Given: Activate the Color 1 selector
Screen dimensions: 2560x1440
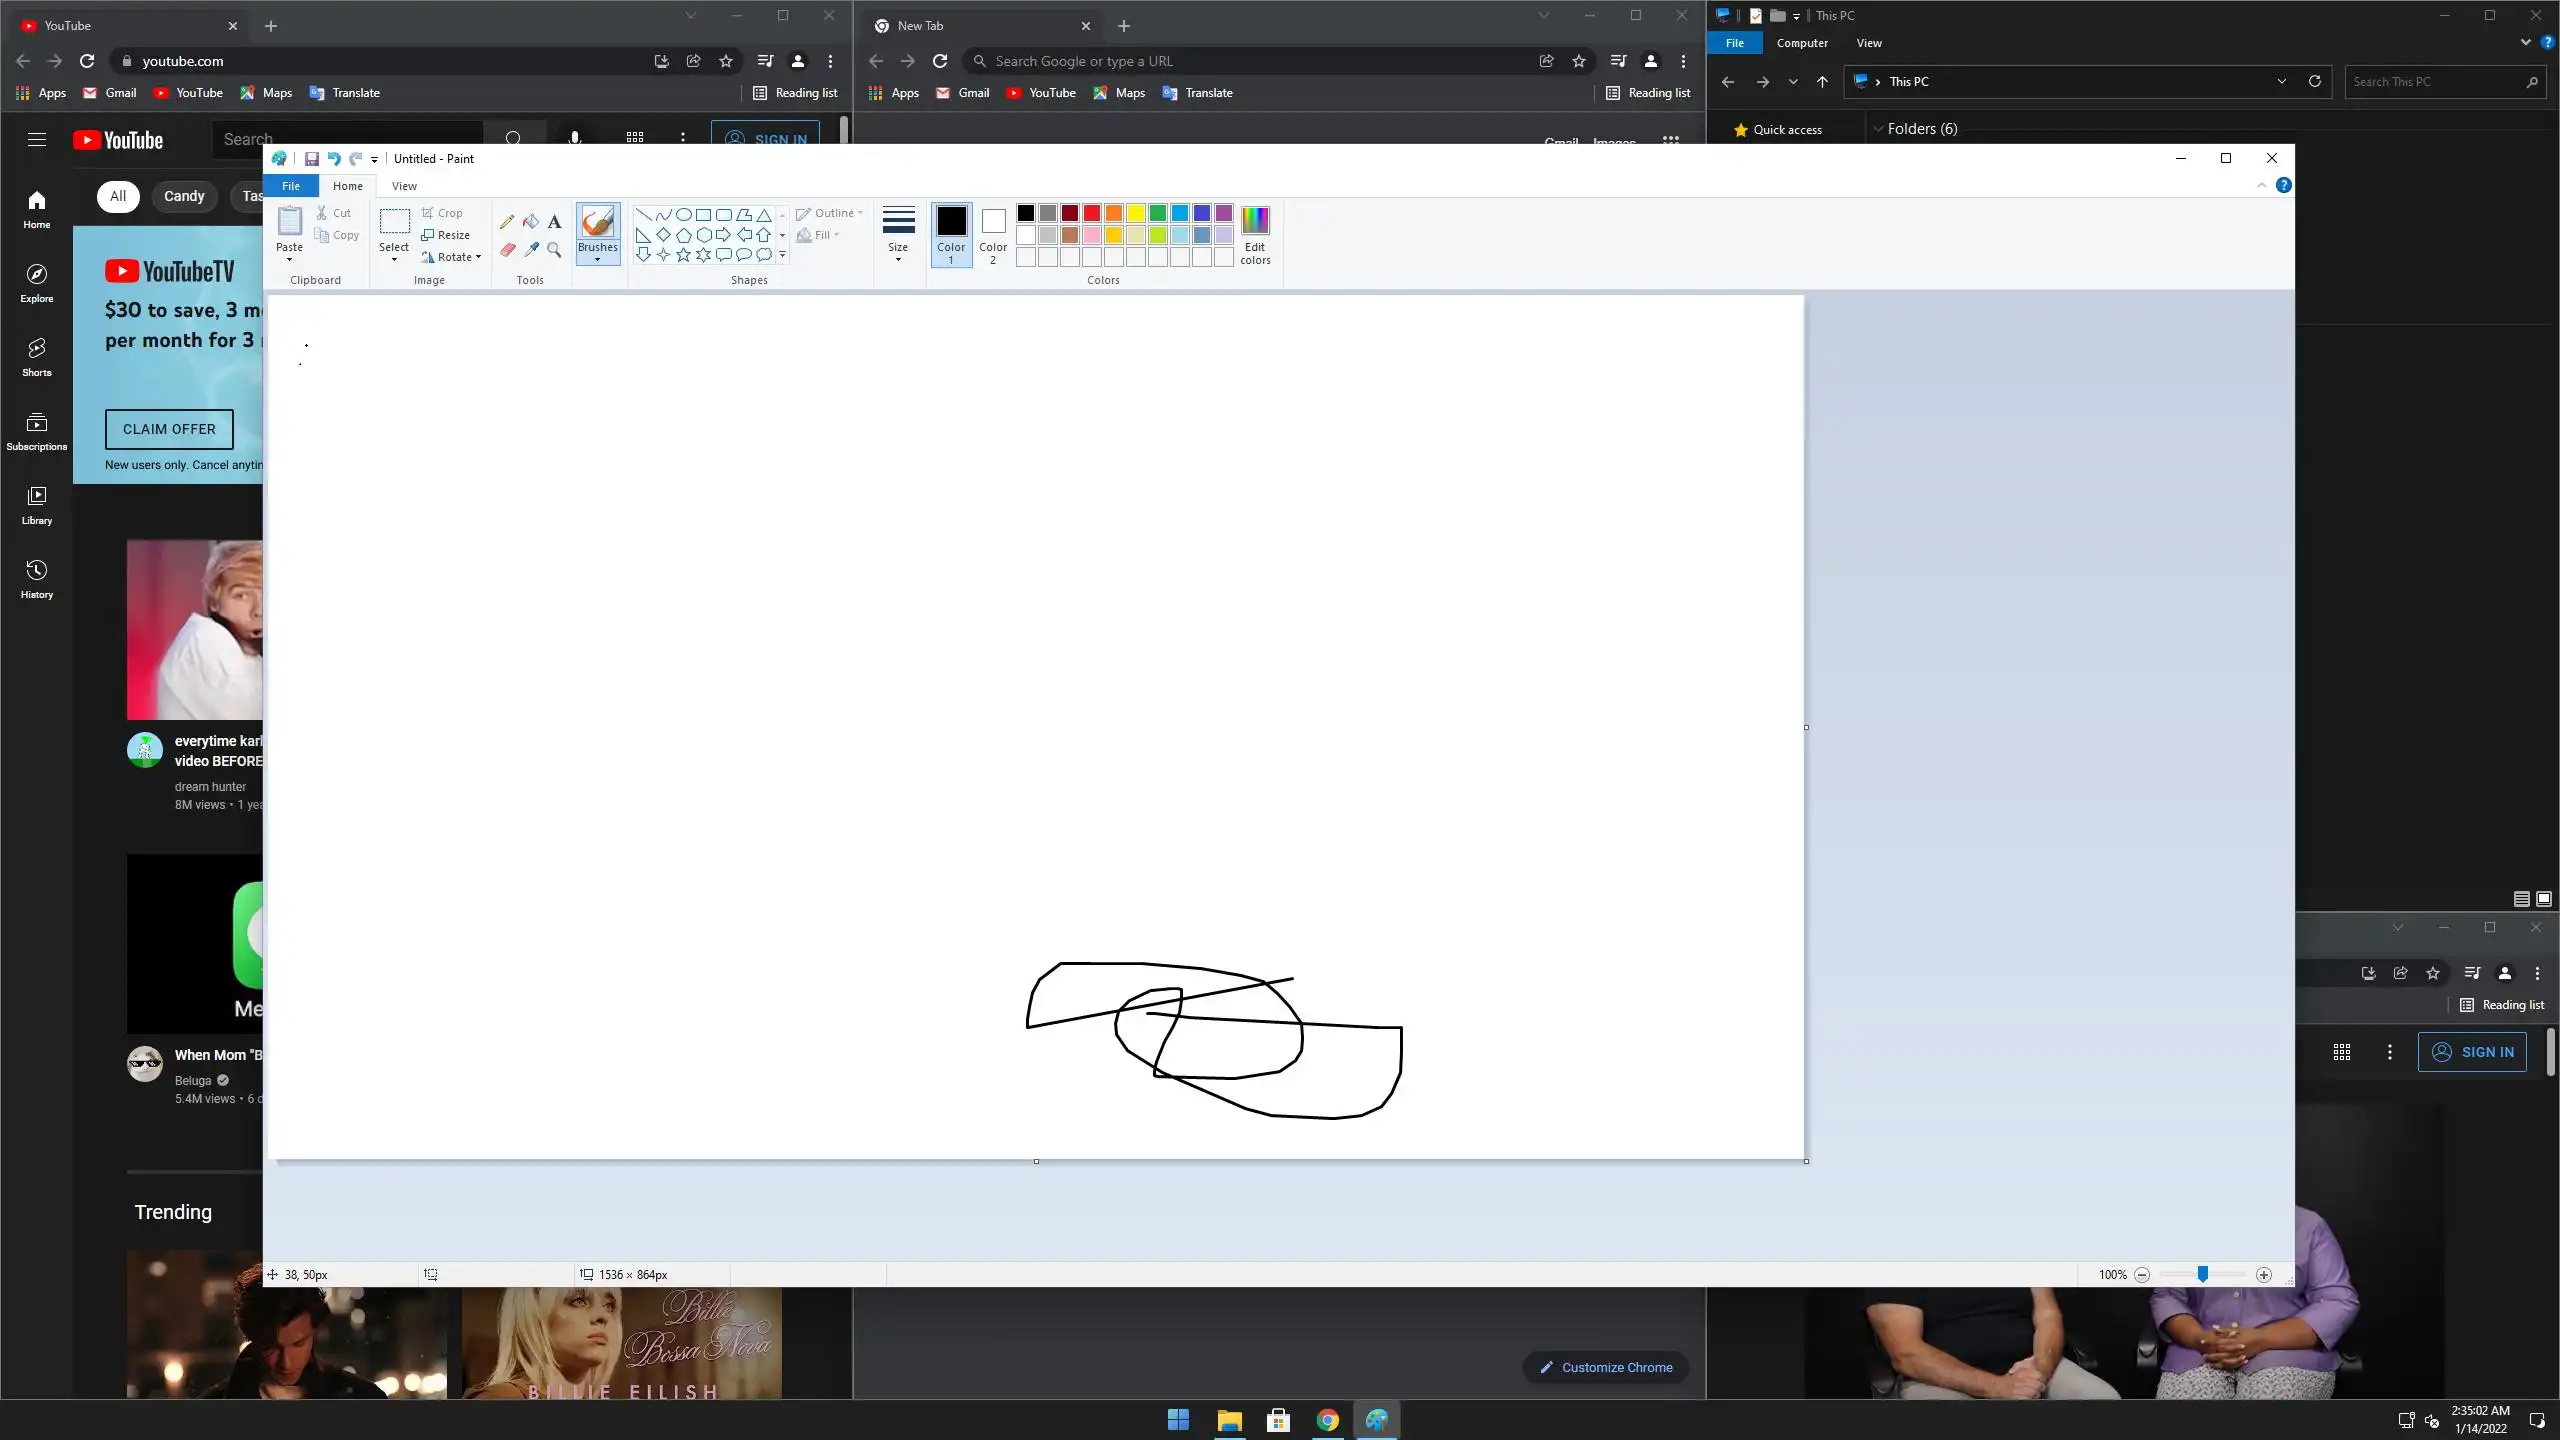Looking at the screenshot, I should (x=951, y=233).
